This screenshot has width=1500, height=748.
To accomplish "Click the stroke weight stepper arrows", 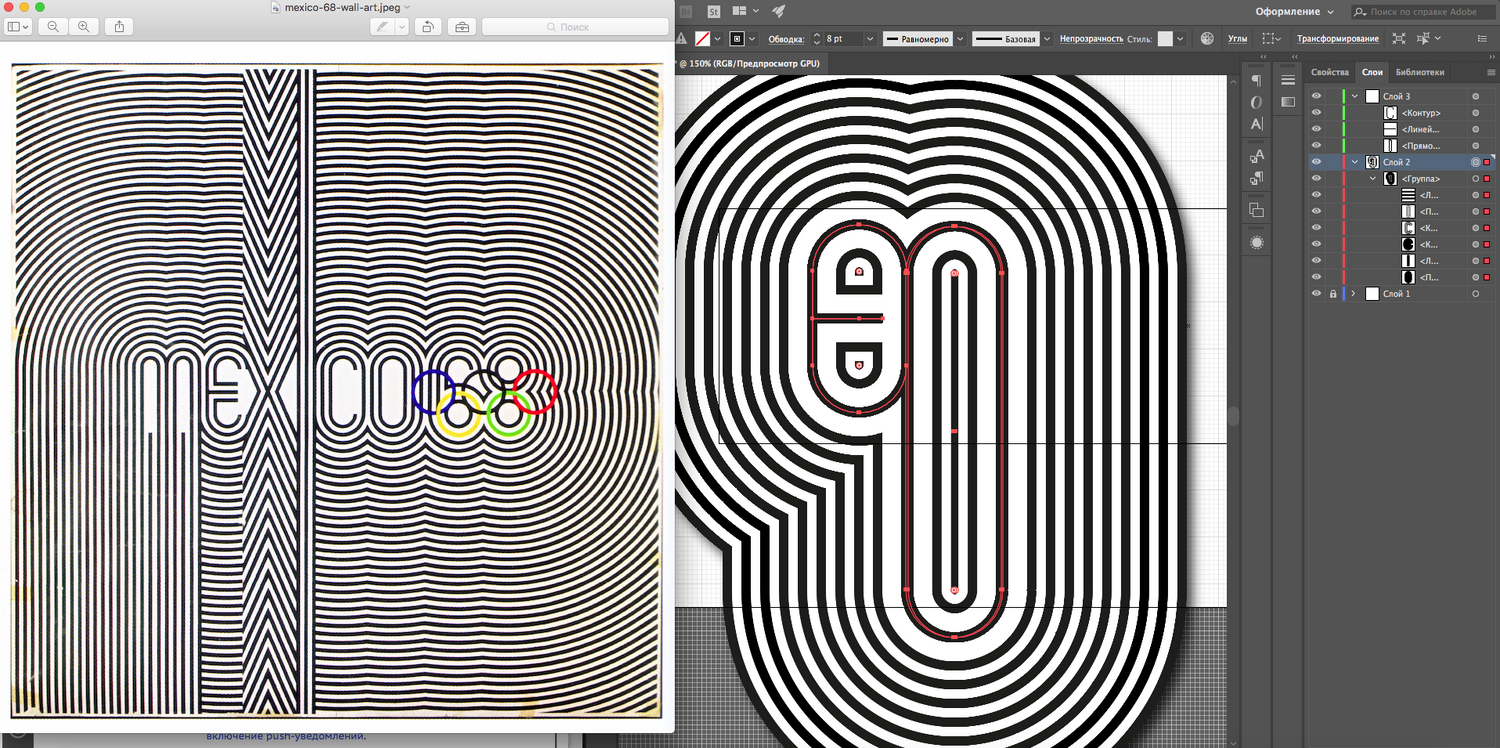I will coord(816,39).
